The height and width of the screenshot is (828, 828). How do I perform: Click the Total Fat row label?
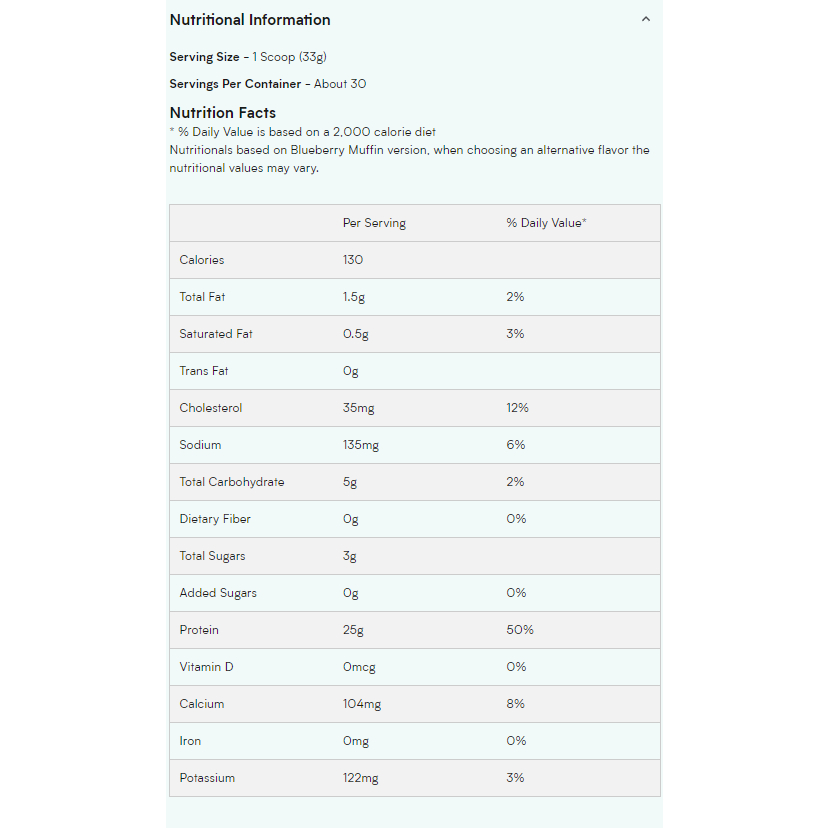[202, 297]
